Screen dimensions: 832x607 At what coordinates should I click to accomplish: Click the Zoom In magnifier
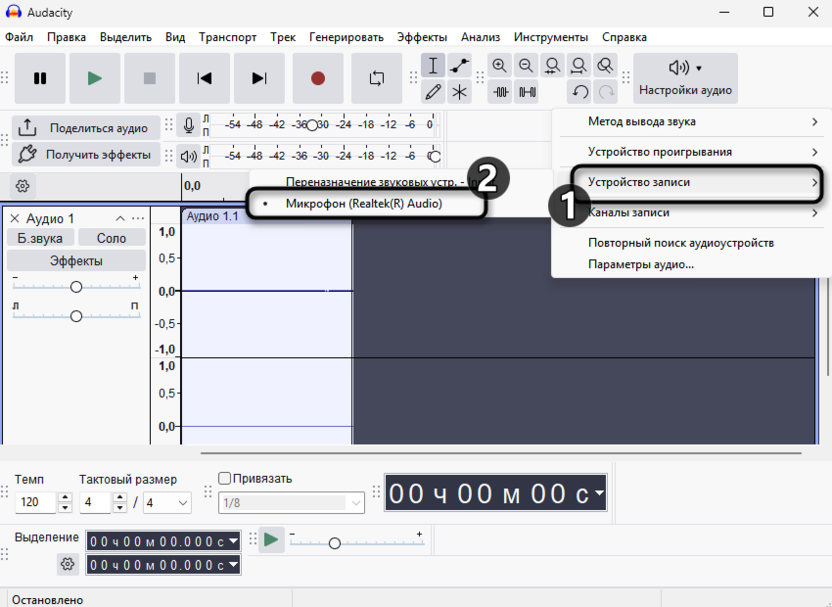[500, 66]
